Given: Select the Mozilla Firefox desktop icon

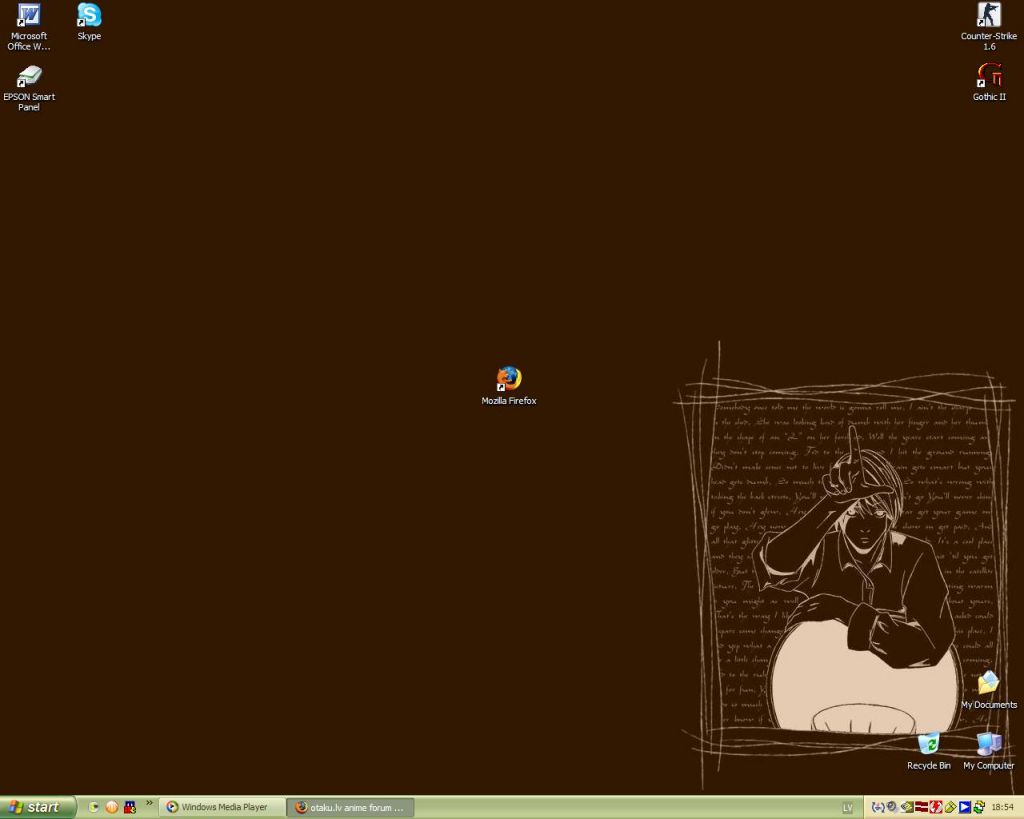Looking at the screenshot, I should (x=509, y=386).
